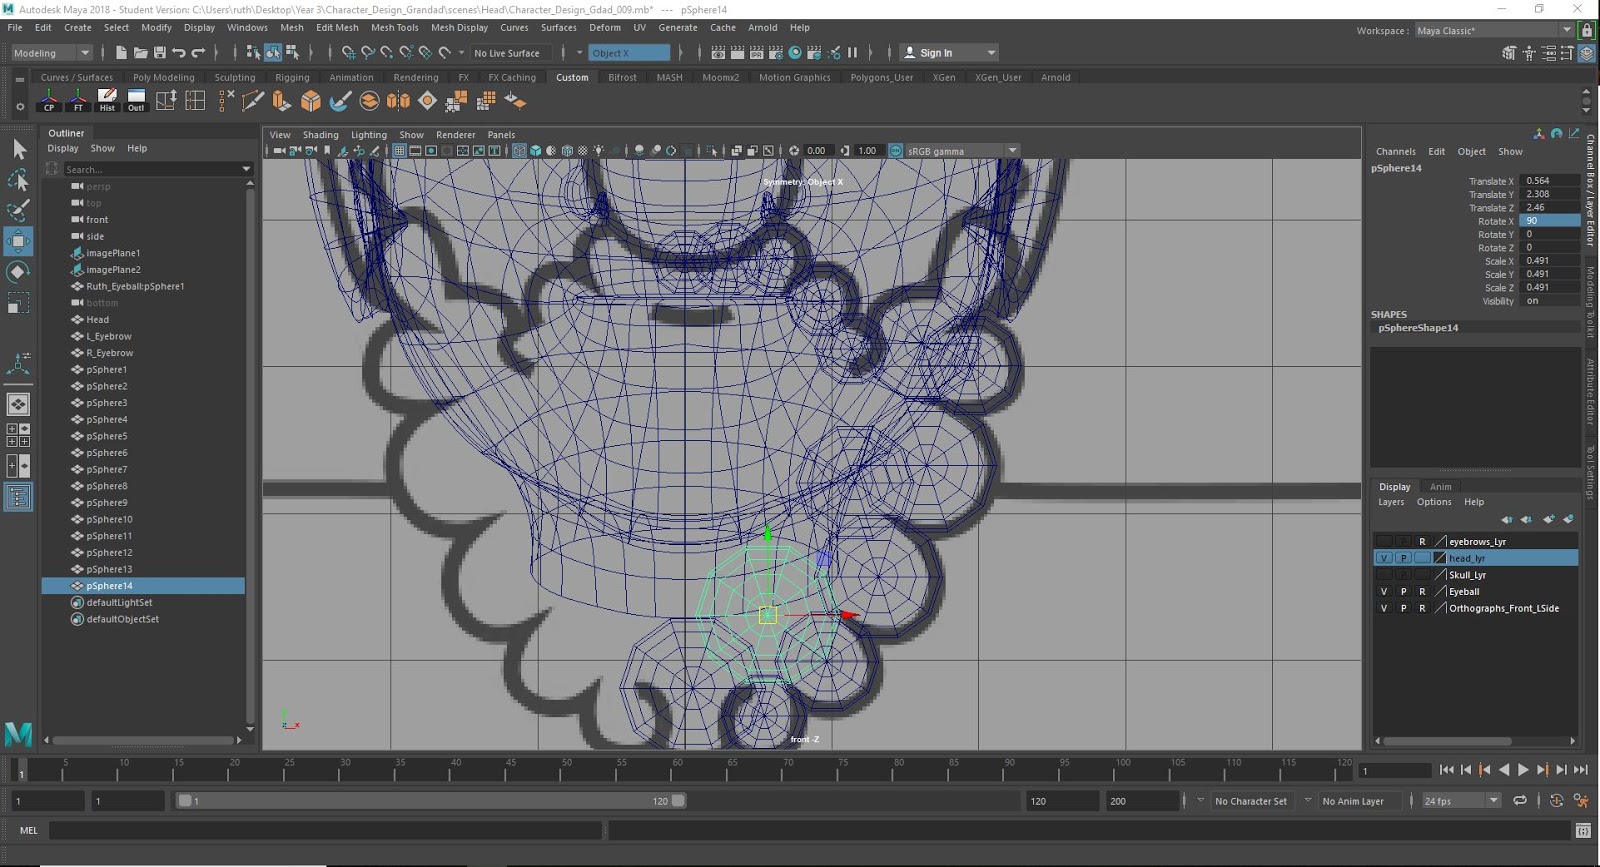Open the script editor icon
This screenshot has width=1600, height=867.
tap(1583, 831)
